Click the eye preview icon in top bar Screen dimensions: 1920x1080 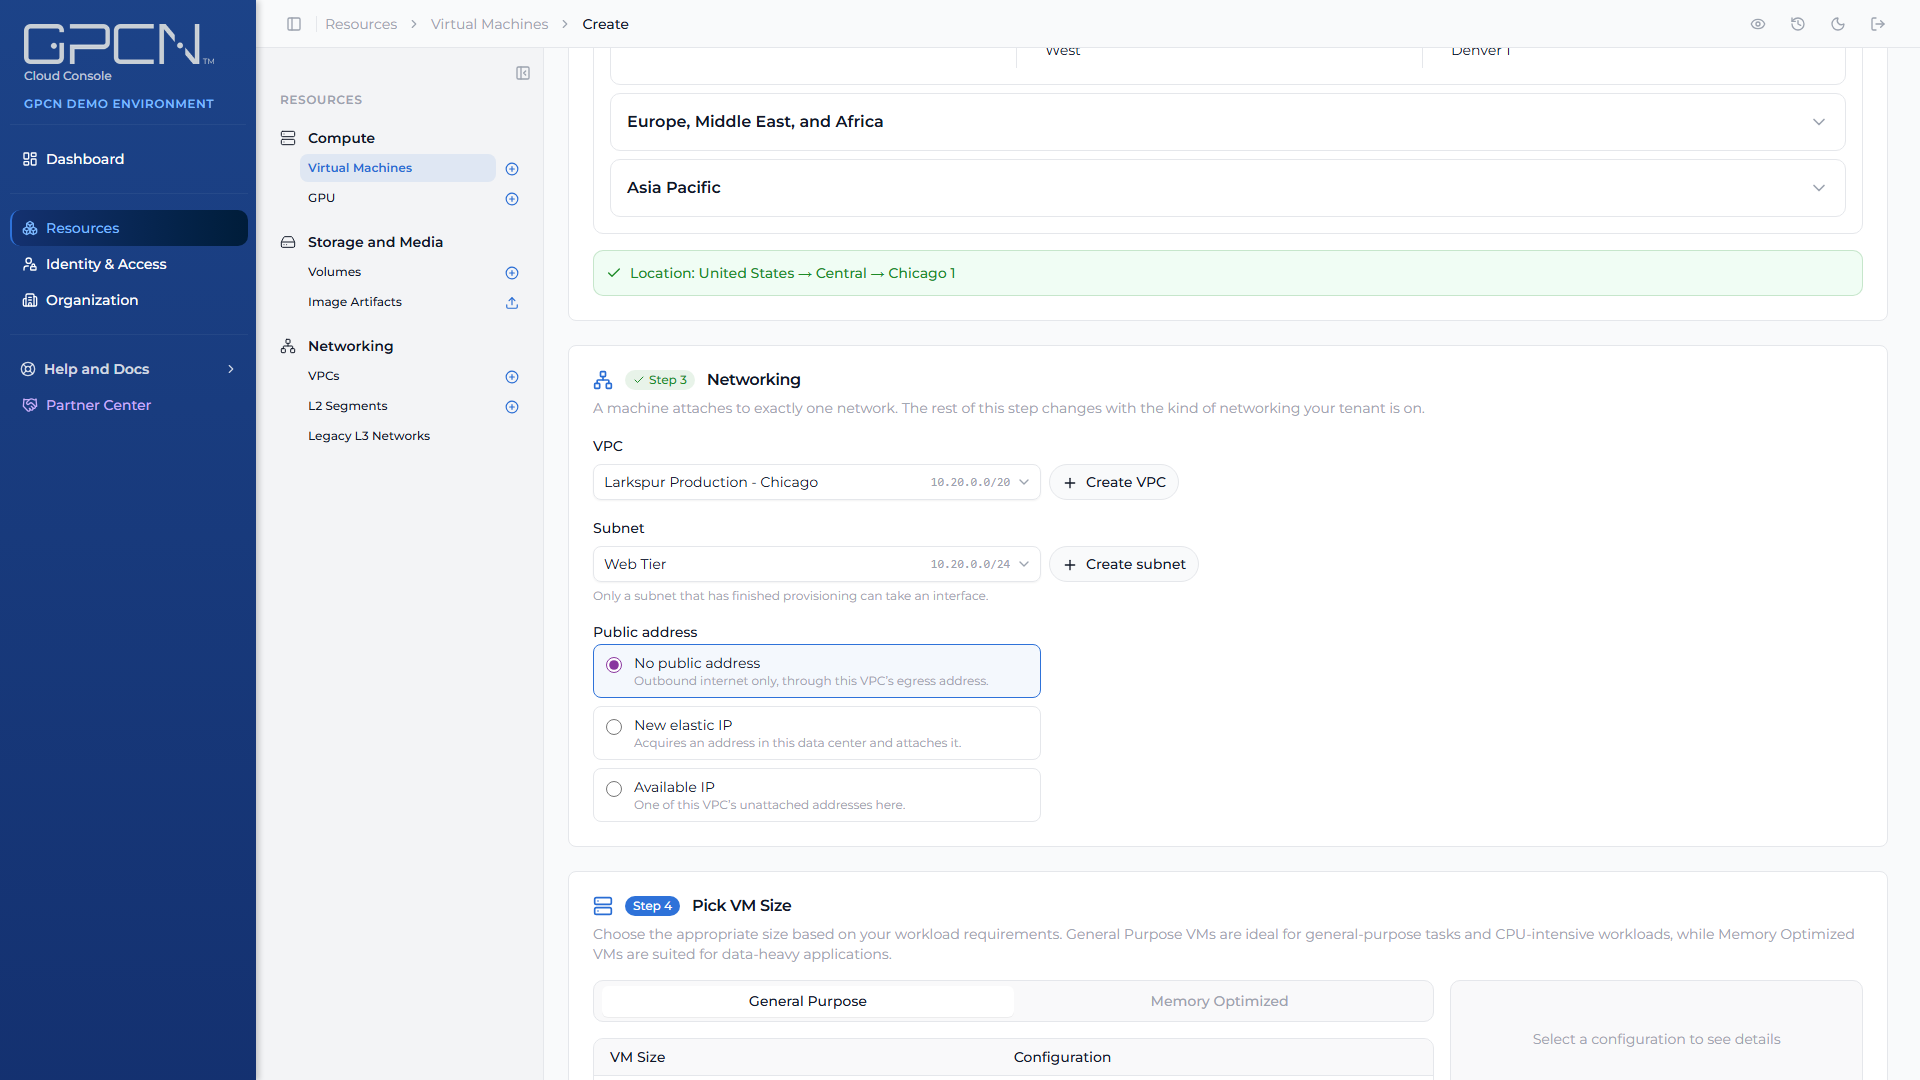click(1758, 24)
